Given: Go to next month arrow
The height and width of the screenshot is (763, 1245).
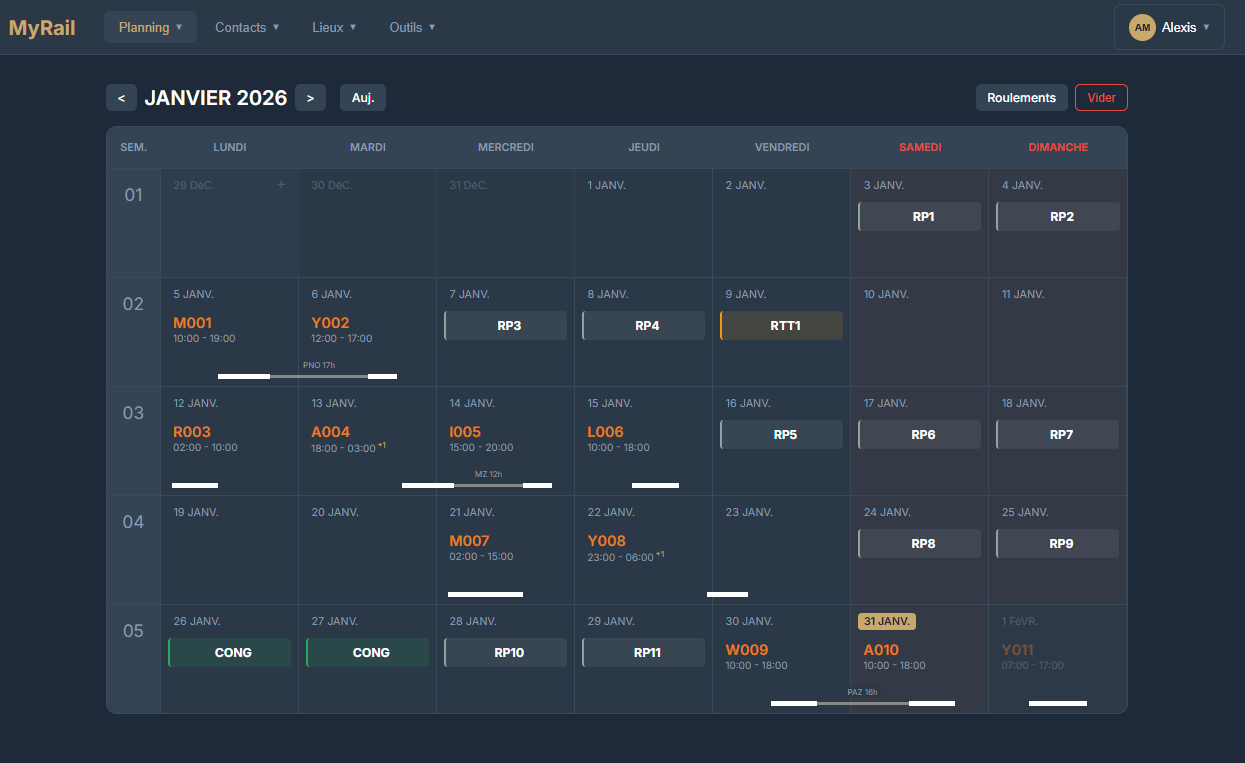Looking at the screenshot, I should [x=310, y=98].
